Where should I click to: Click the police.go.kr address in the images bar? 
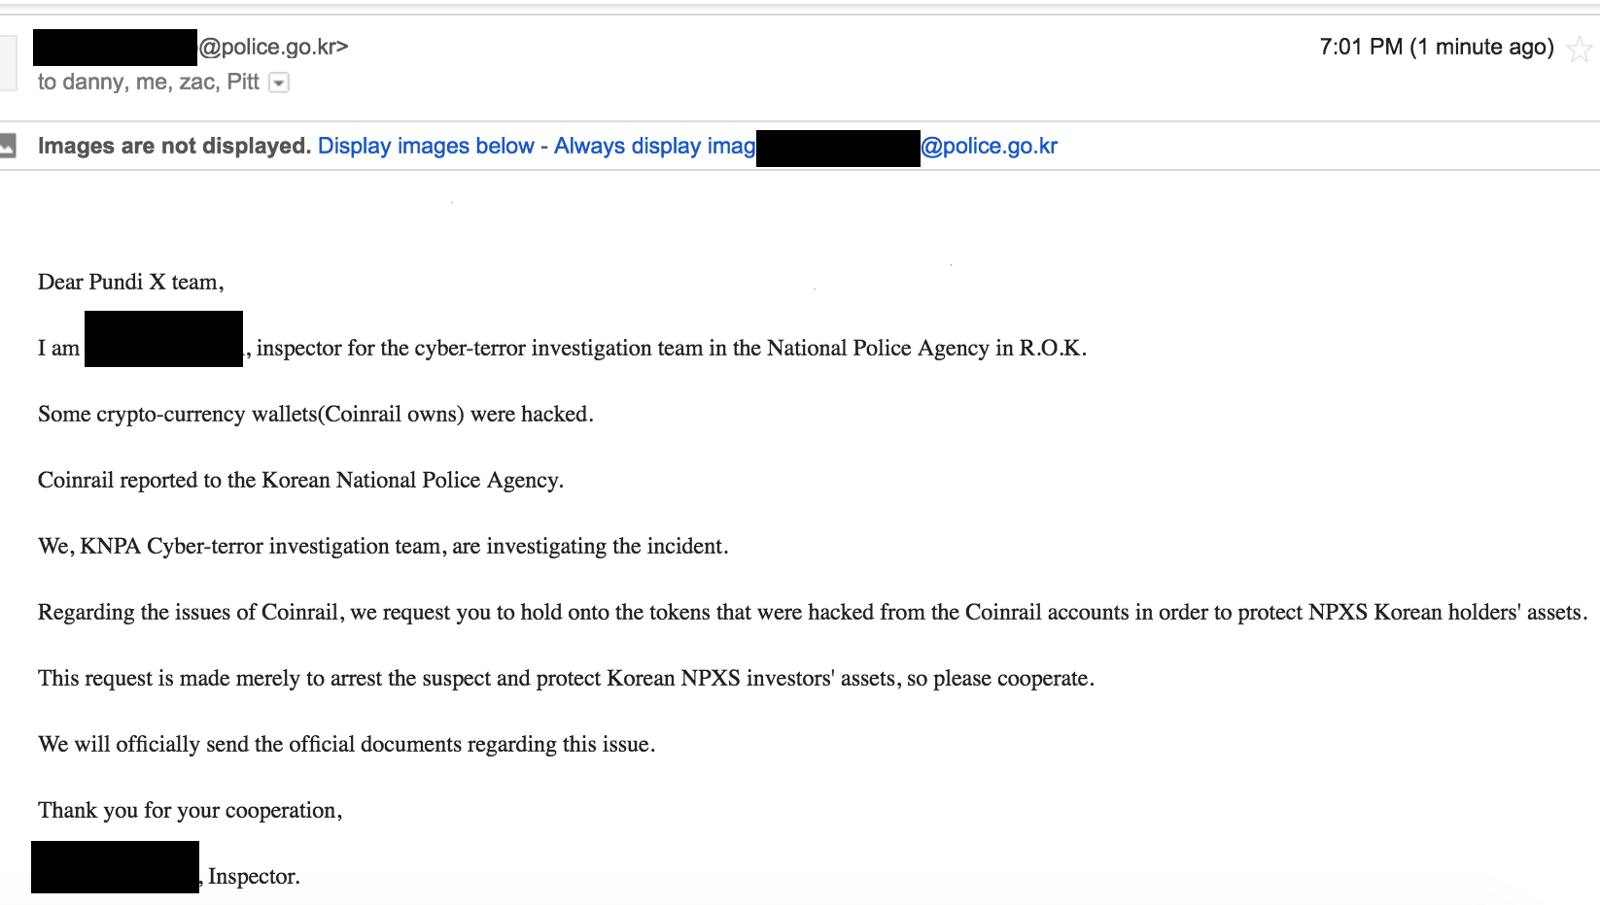coord(991,145)
